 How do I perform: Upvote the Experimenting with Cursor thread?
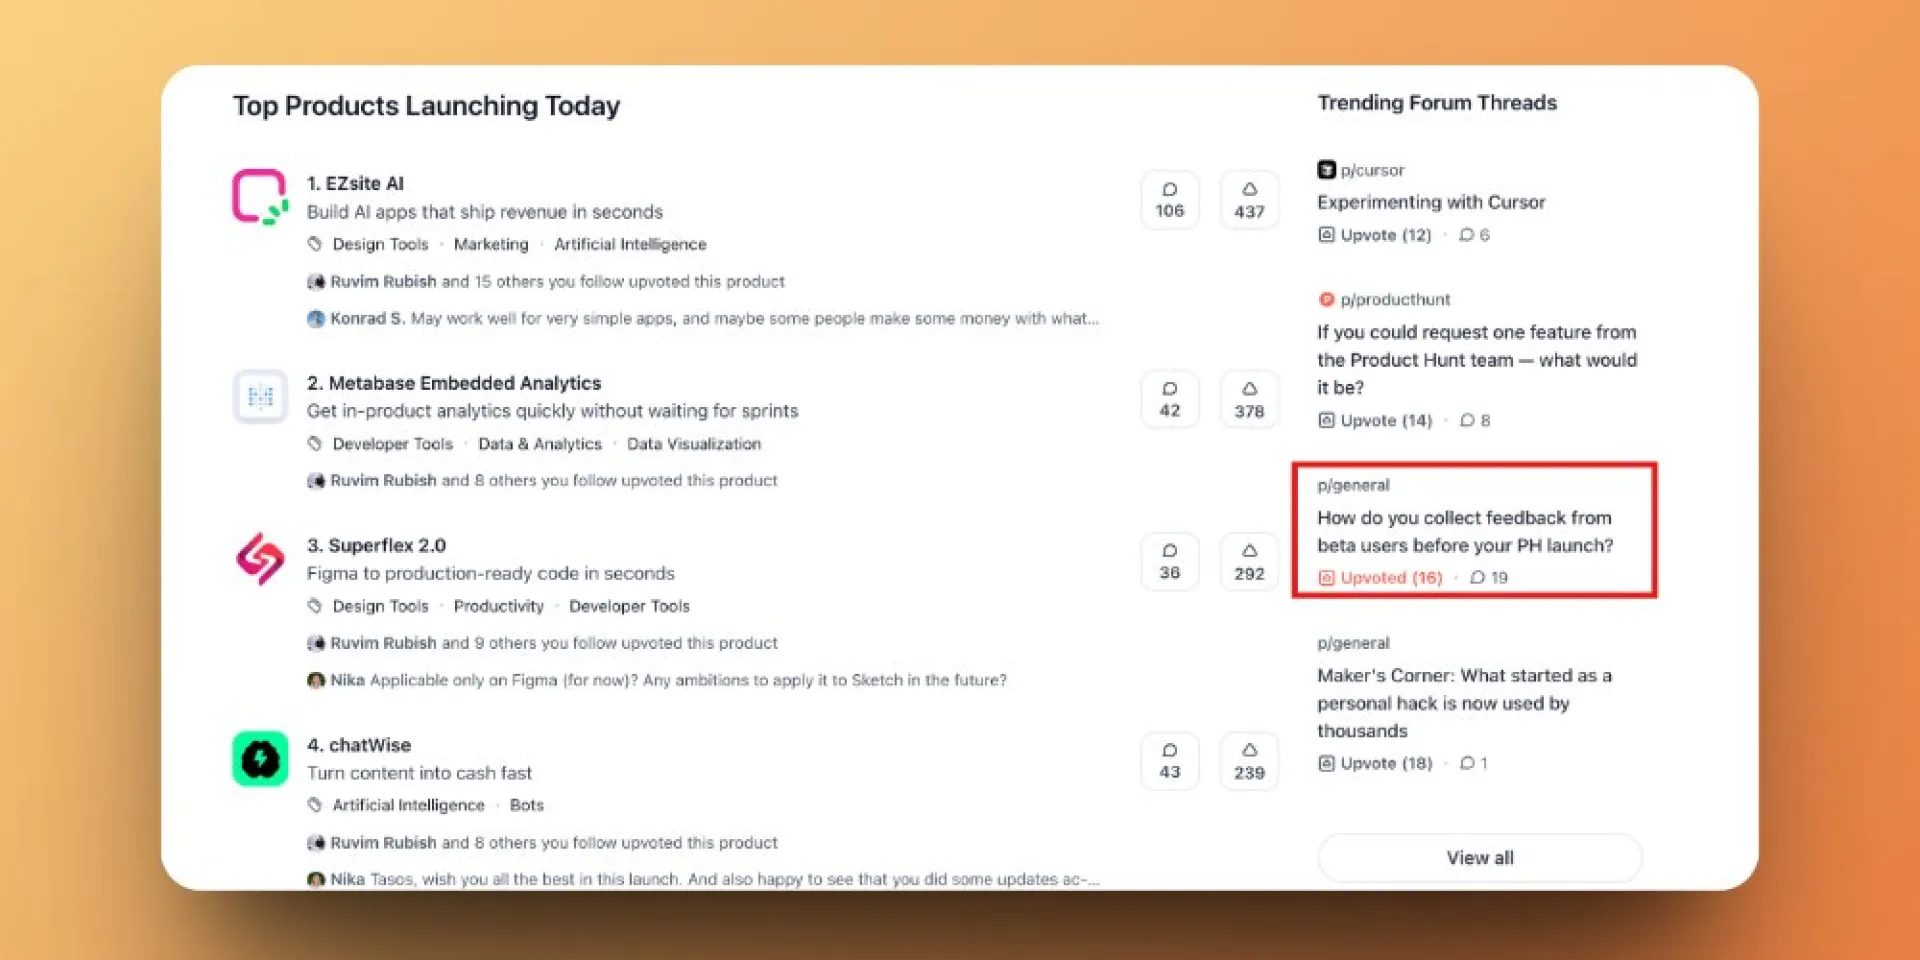(1375, 235)
